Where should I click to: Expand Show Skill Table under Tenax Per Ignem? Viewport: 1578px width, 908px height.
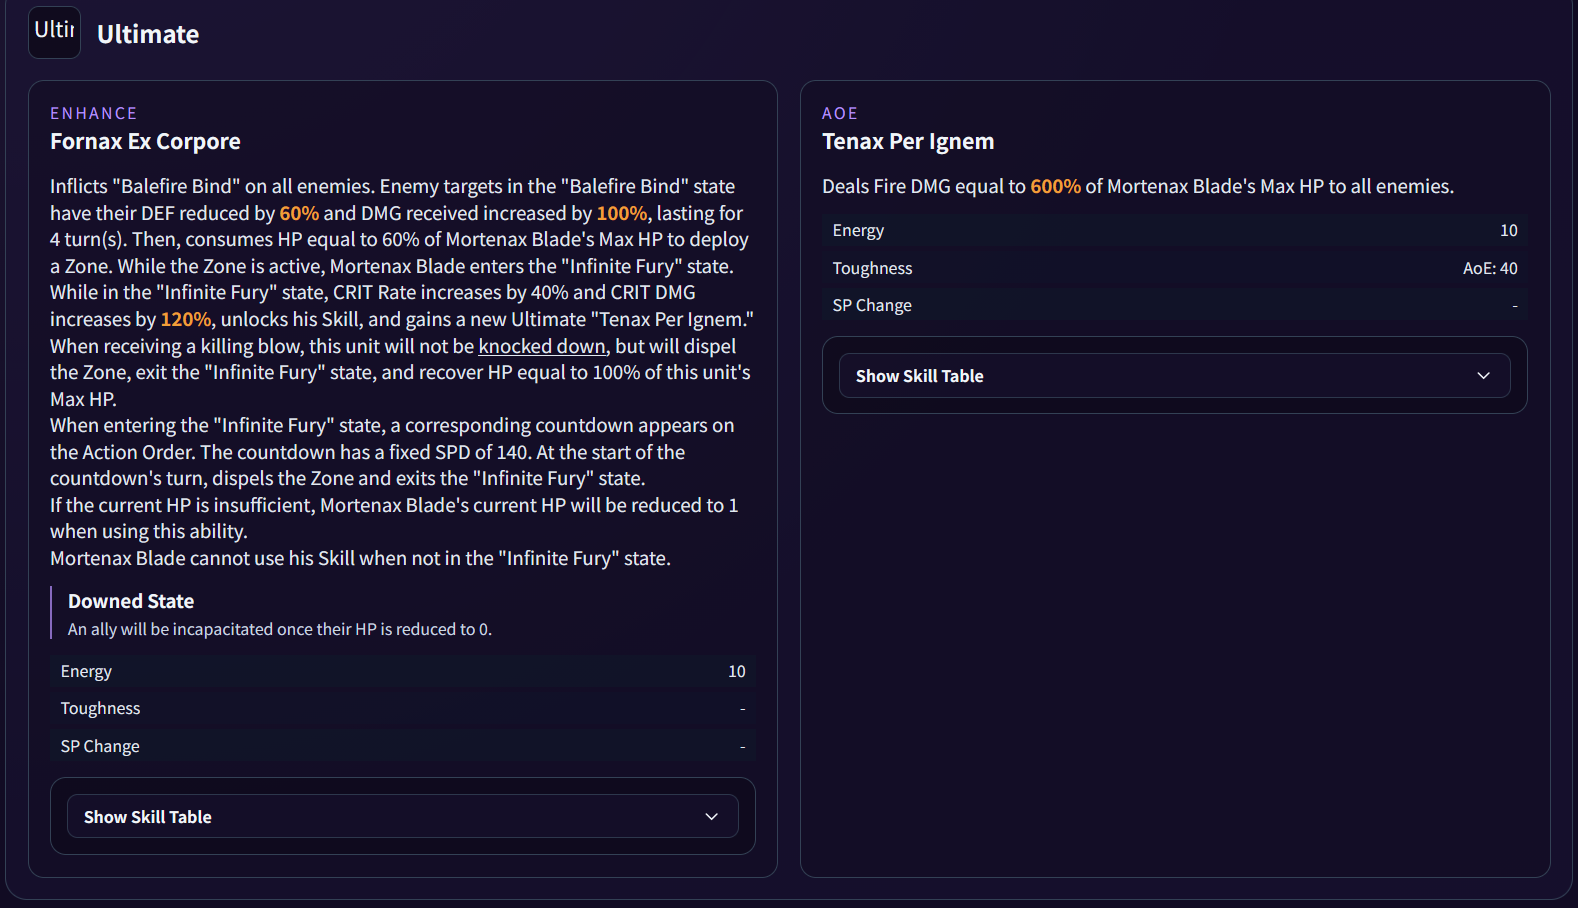1174,375
